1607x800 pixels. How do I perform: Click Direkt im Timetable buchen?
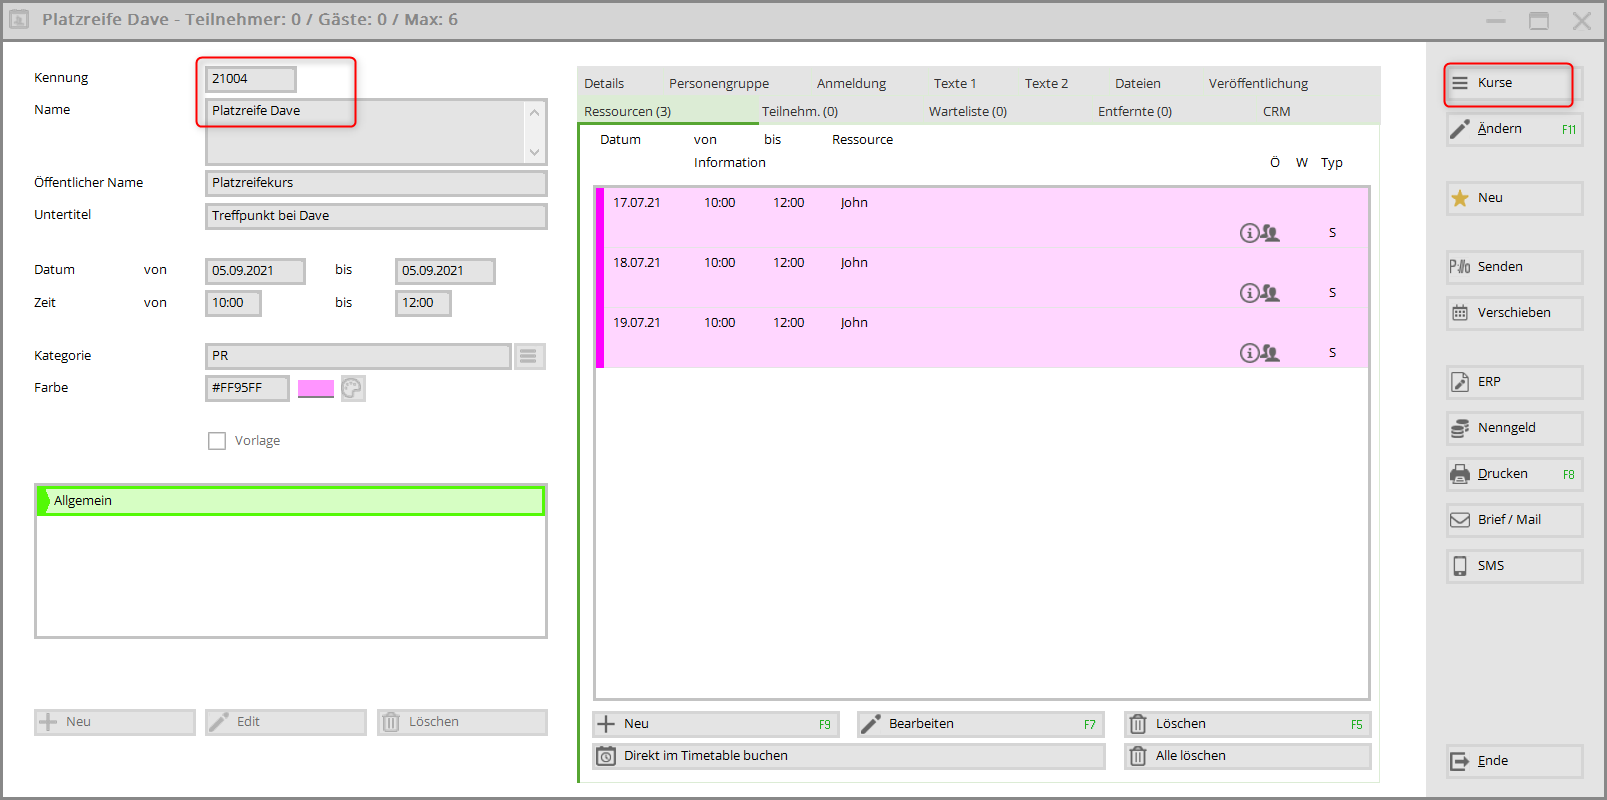click(x=848, y=756)
